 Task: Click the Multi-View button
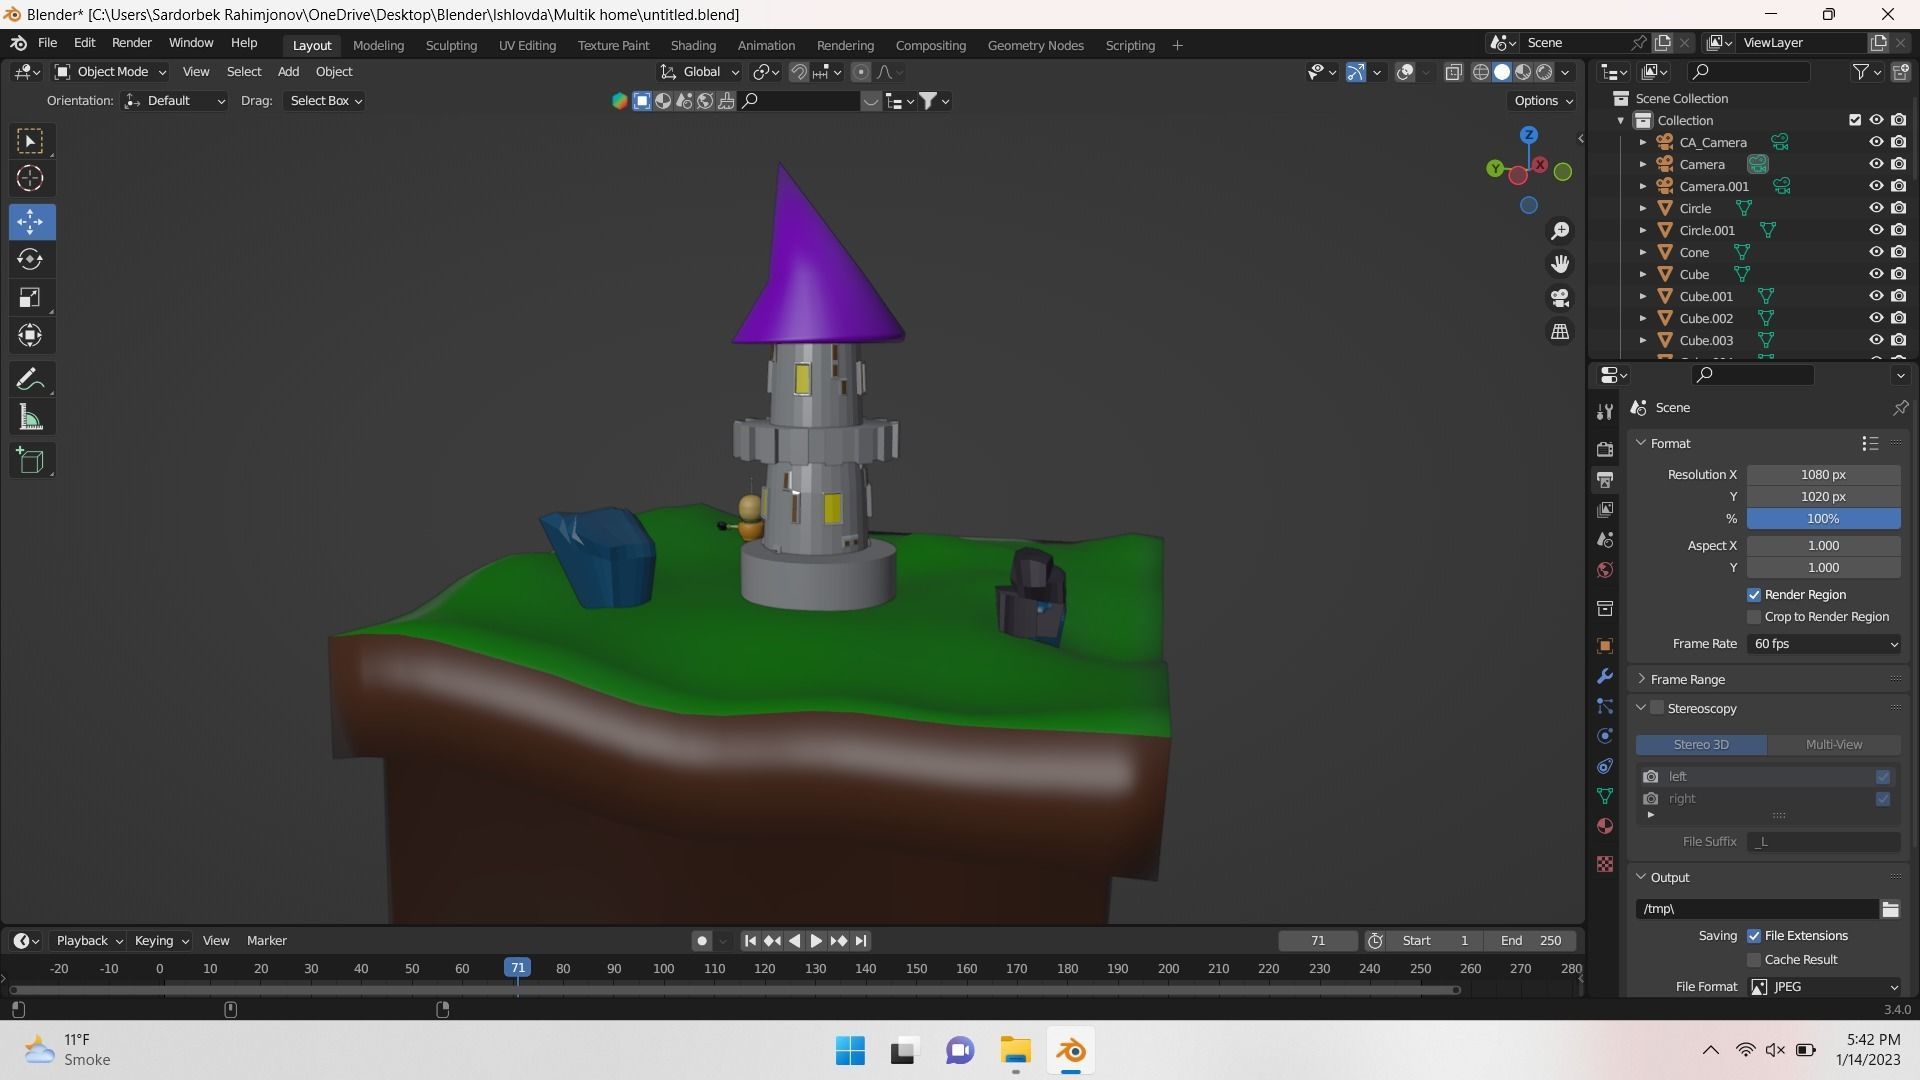tap(1833, 745)
